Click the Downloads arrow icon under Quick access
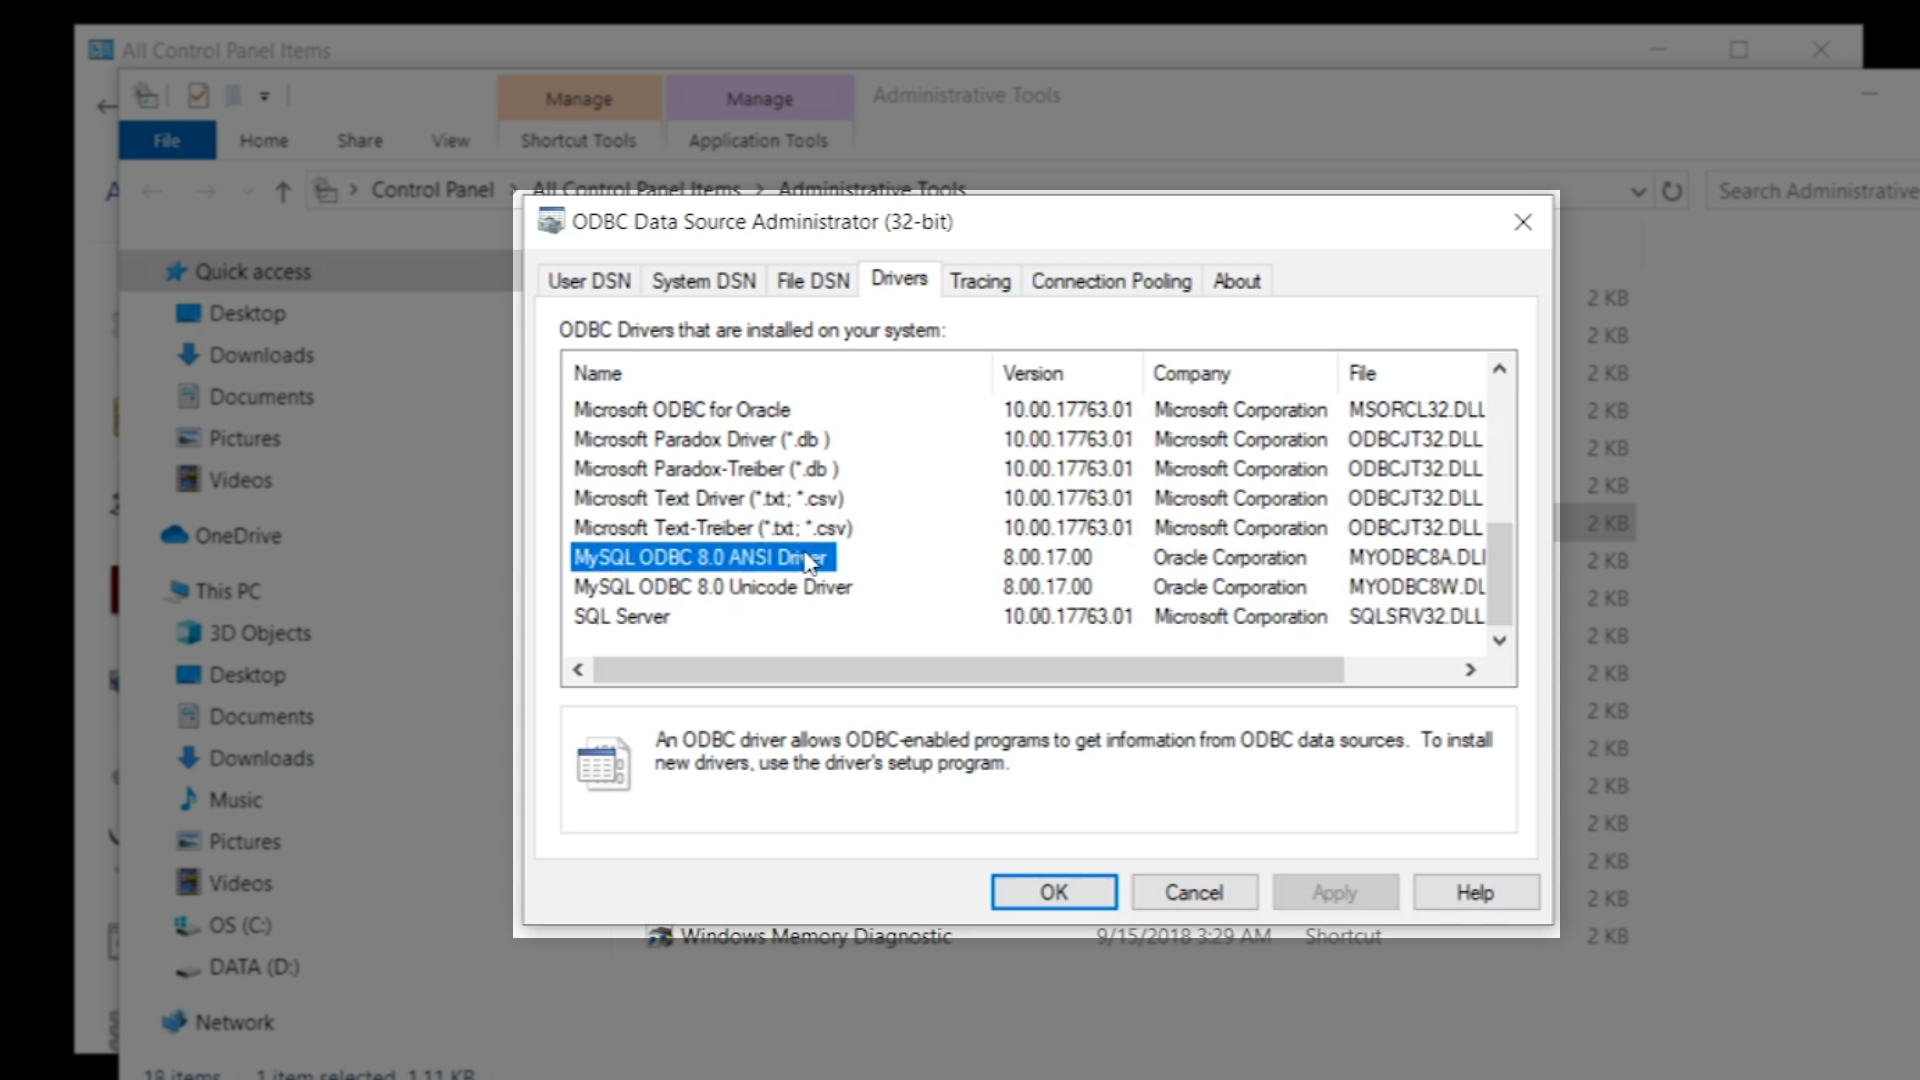This screenshot has width=1920, height=1080. point(188,355)
